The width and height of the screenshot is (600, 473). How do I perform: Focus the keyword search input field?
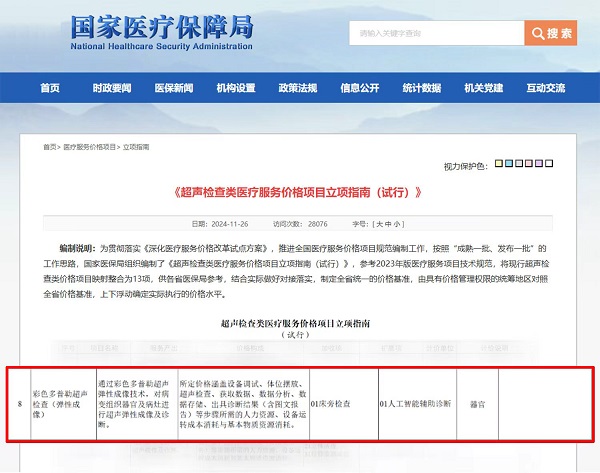point(437,33)
